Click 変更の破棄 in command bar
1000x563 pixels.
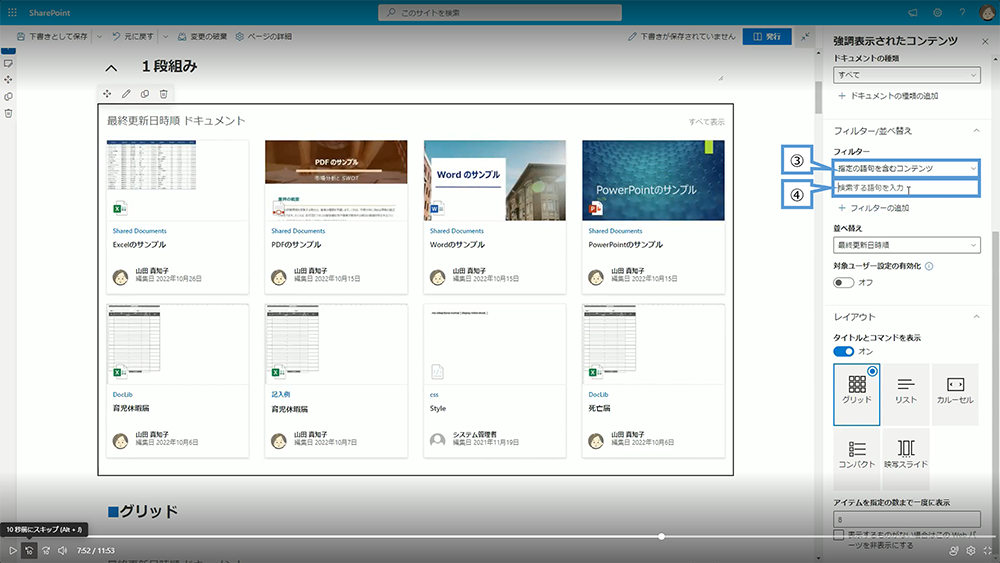pos(202,37)
